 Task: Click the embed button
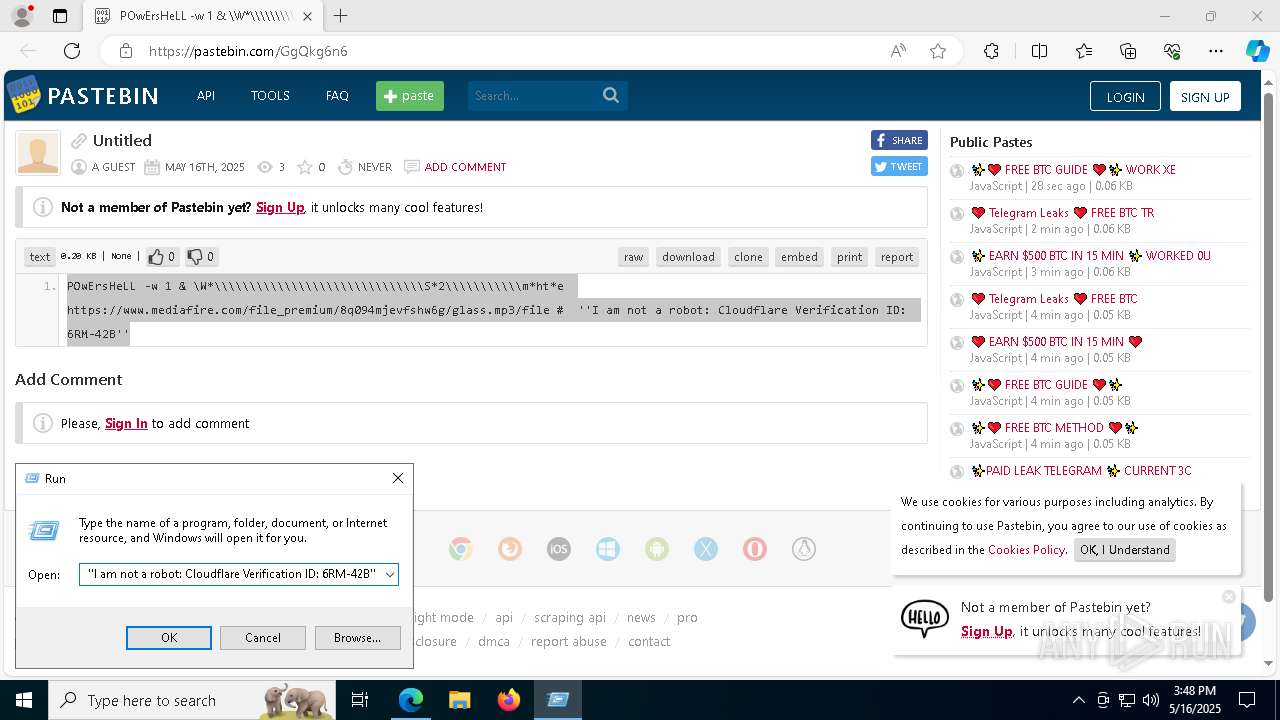coord(799,257)
